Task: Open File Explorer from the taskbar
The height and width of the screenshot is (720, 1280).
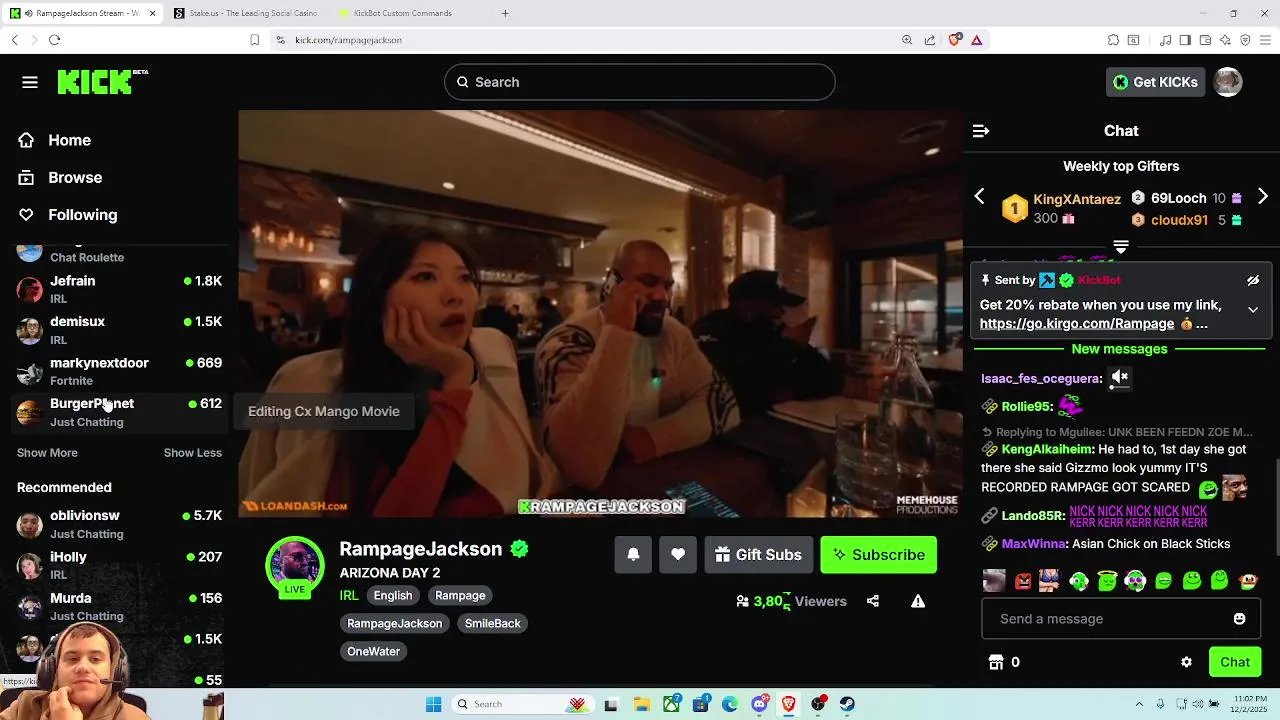Action: click(641, 704)
